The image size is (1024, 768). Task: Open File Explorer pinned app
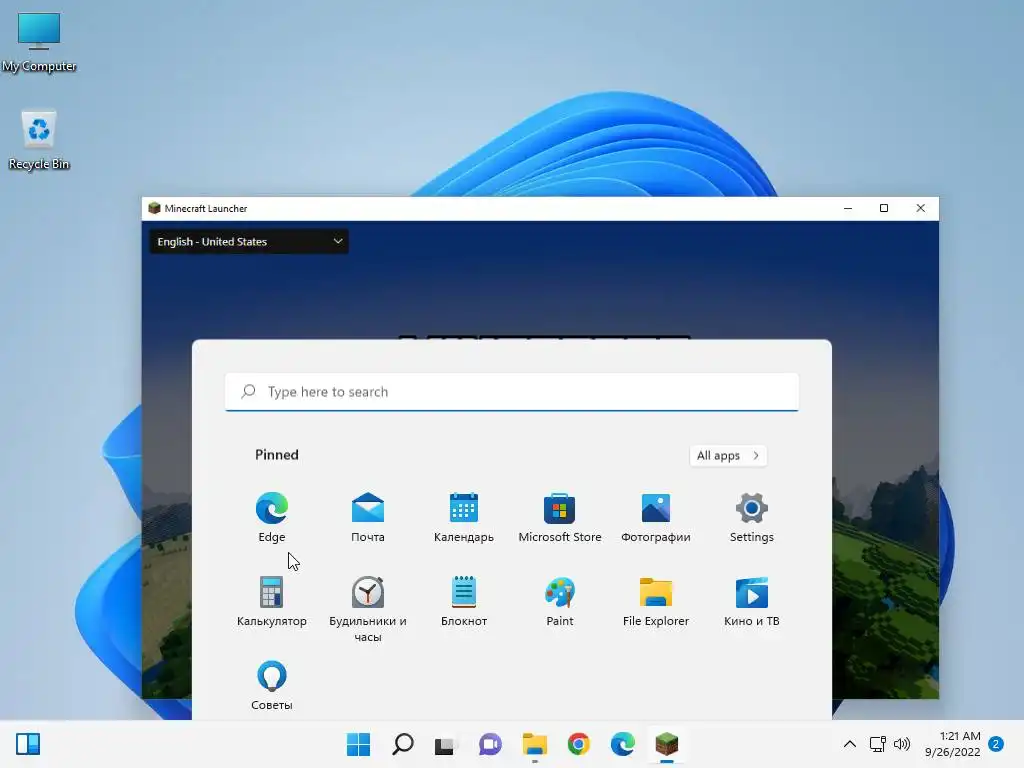tap(656, 601)
